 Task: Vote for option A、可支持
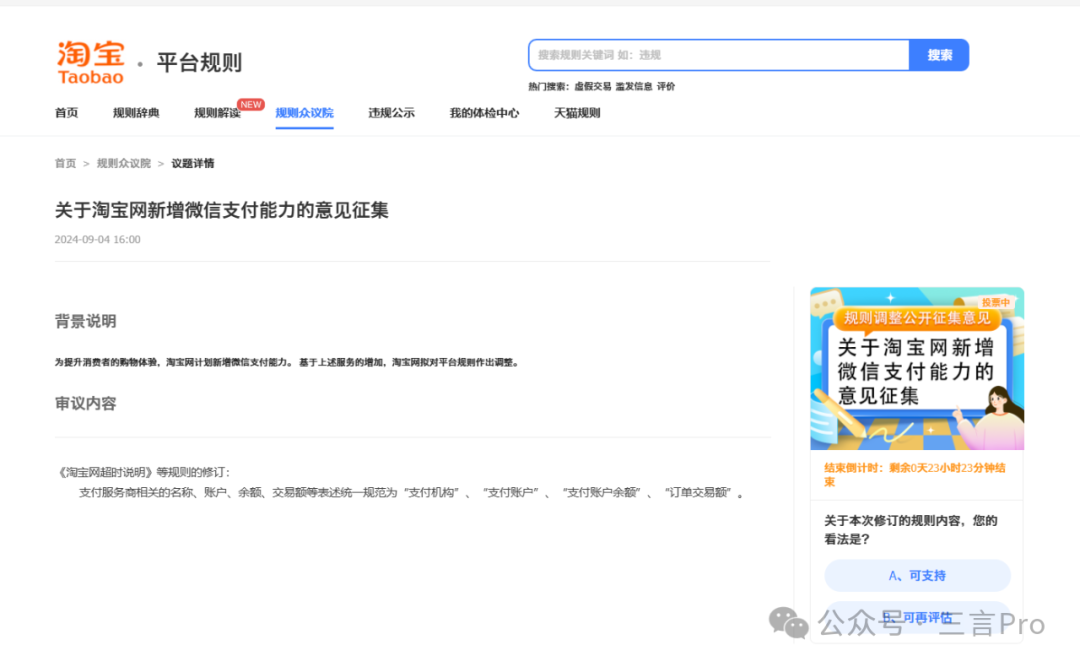pos(917,575)
